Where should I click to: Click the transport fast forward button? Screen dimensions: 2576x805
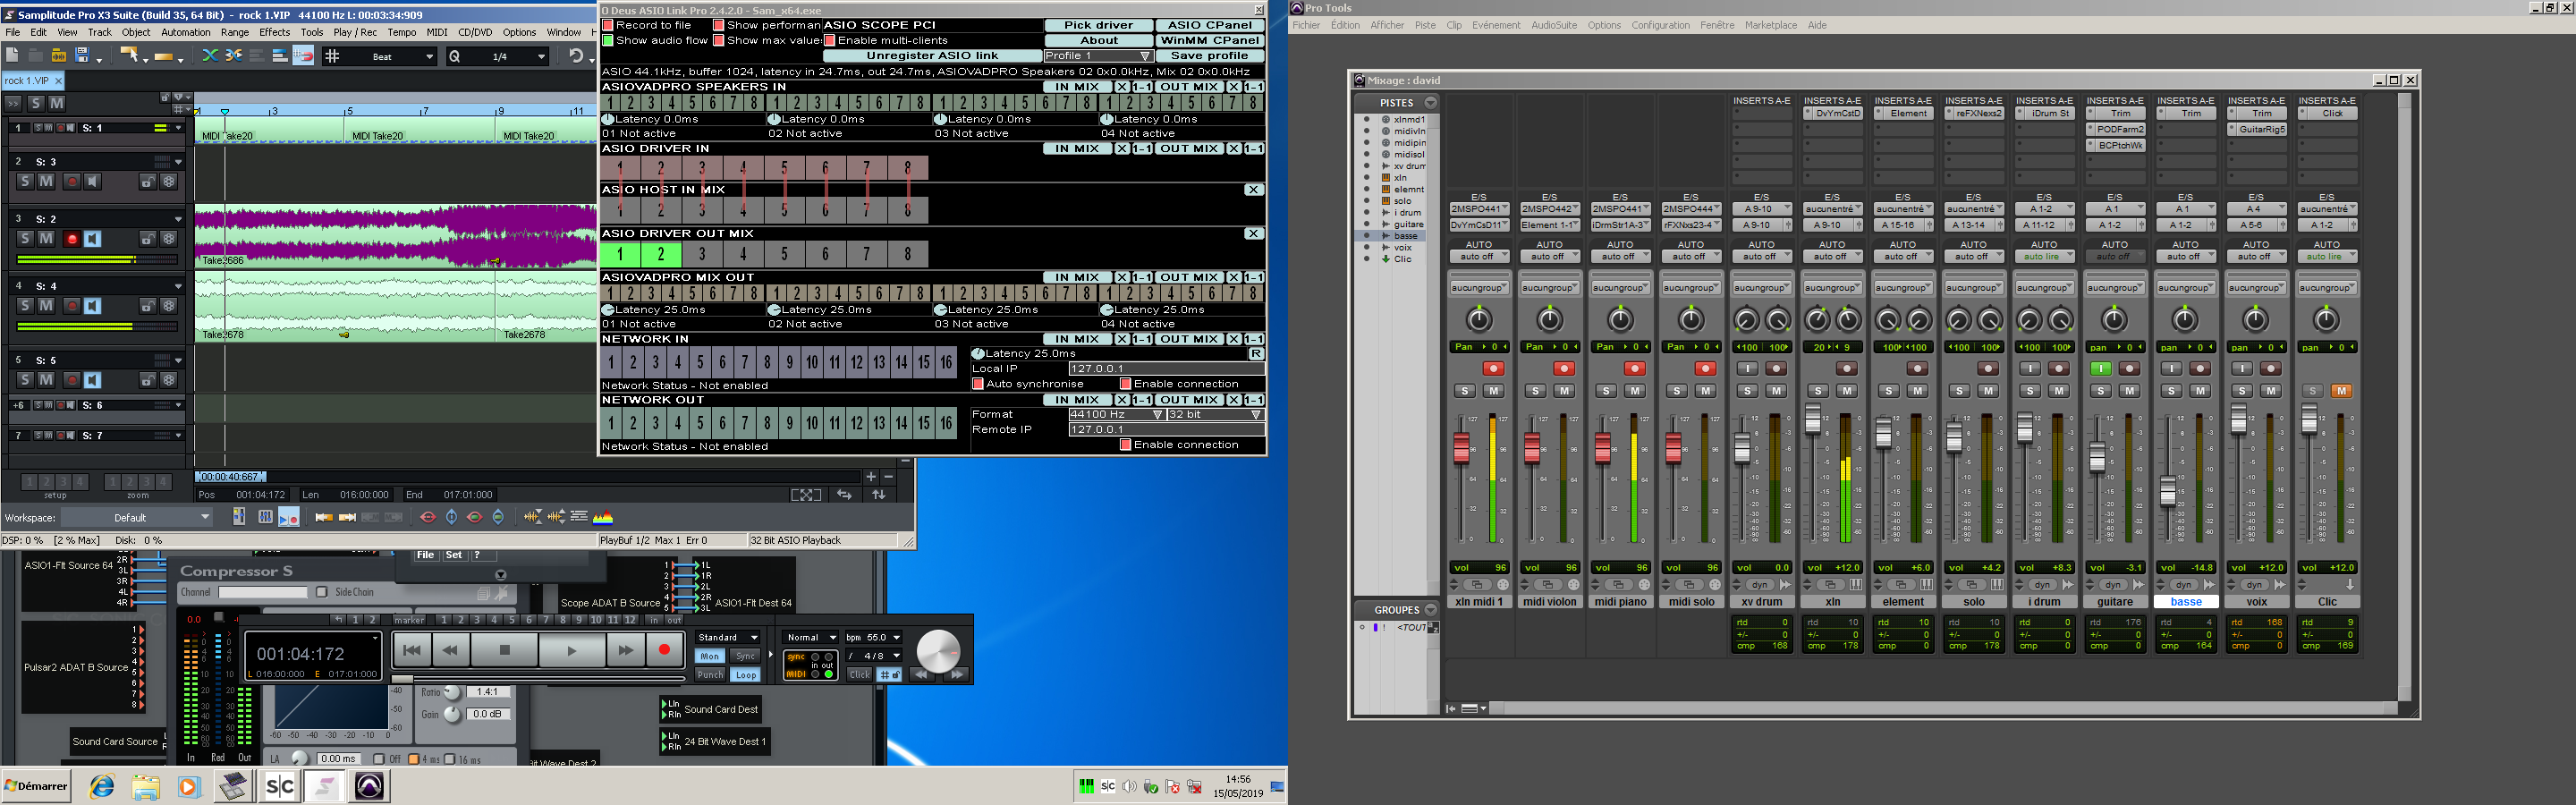(x=626, y=650)
